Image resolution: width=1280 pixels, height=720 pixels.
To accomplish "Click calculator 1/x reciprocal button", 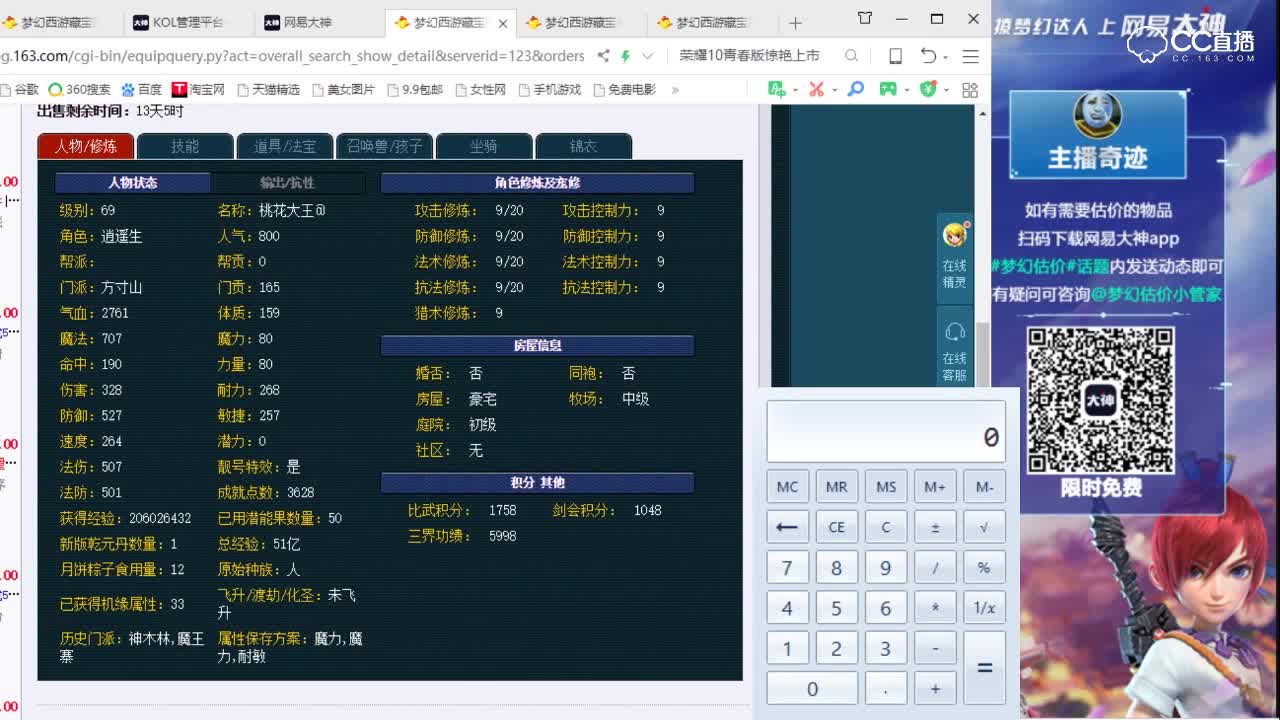I will click(x=984, y=607).
